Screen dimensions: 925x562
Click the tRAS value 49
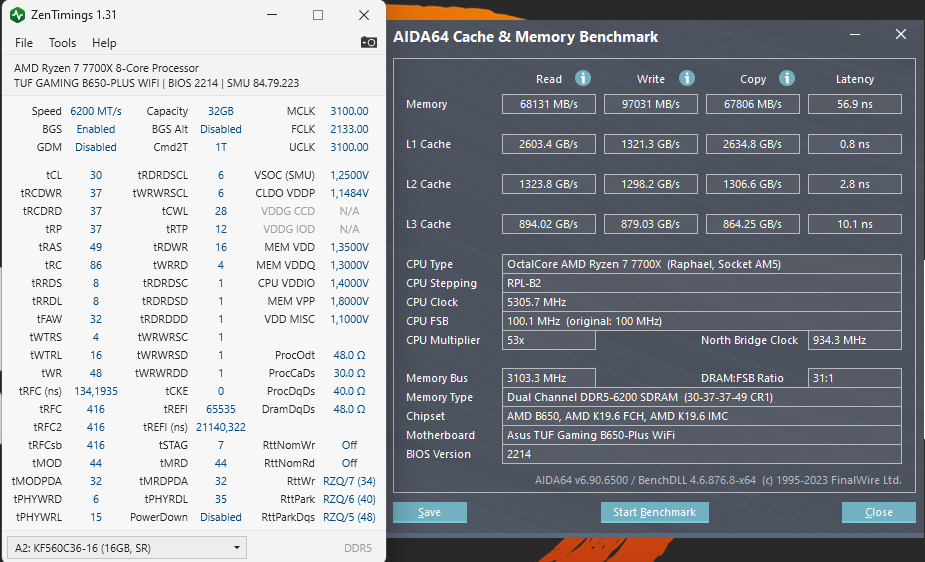point(96,247)
